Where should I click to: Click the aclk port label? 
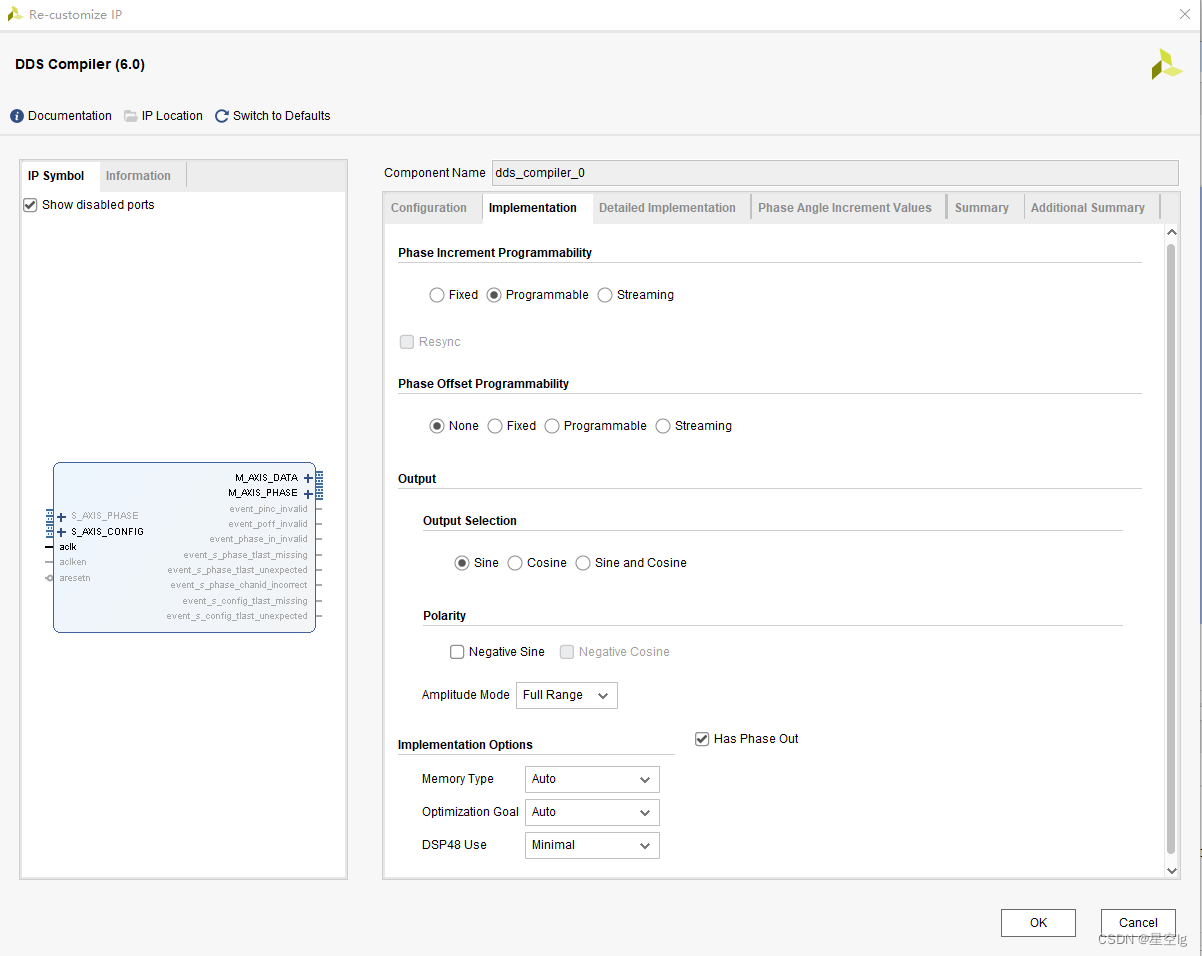pos(68,547)
